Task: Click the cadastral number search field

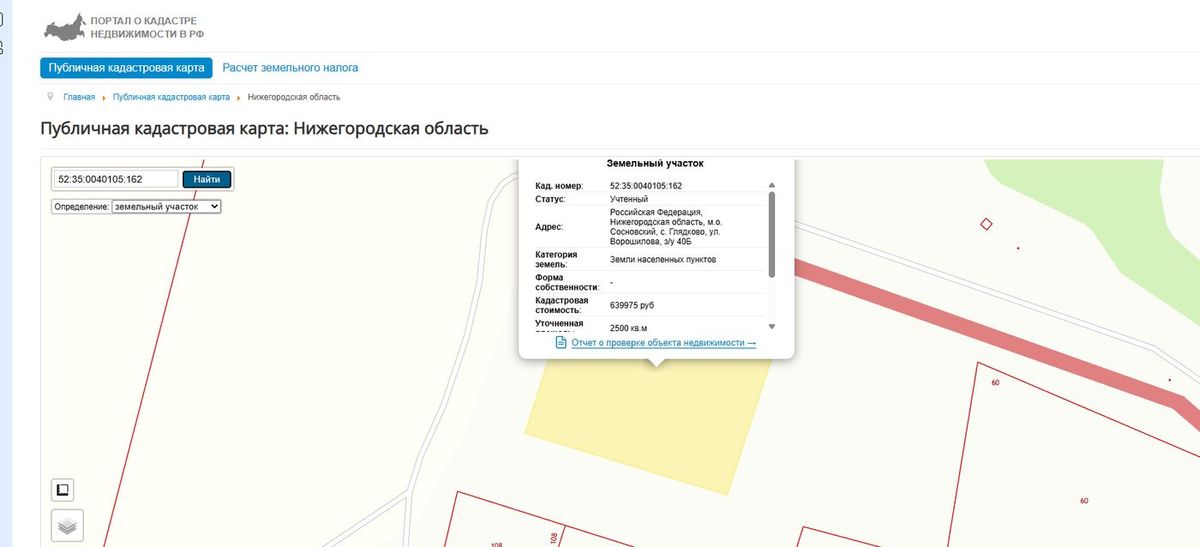Action: 116,179
